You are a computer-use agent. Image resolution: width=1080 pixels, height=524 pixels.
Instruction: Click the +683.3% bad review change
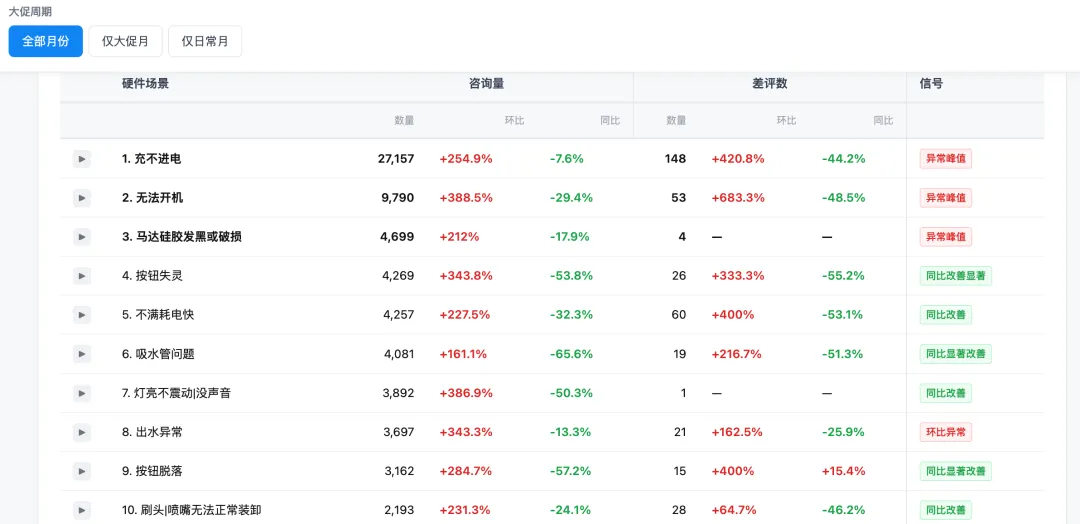coord(738,198)
